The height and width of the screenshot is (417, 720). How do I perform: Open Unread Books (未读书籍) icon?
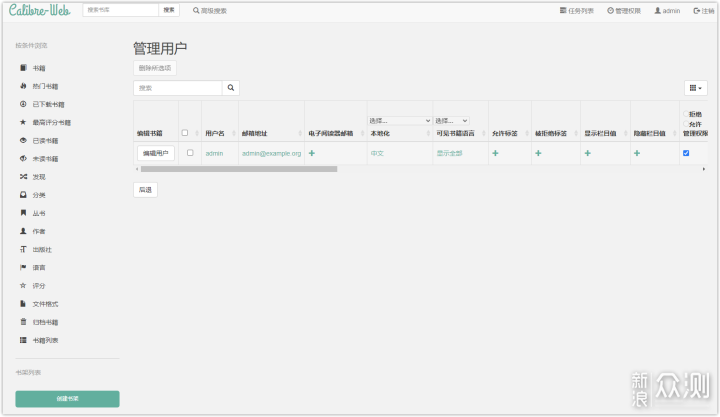tap(23, 158)
